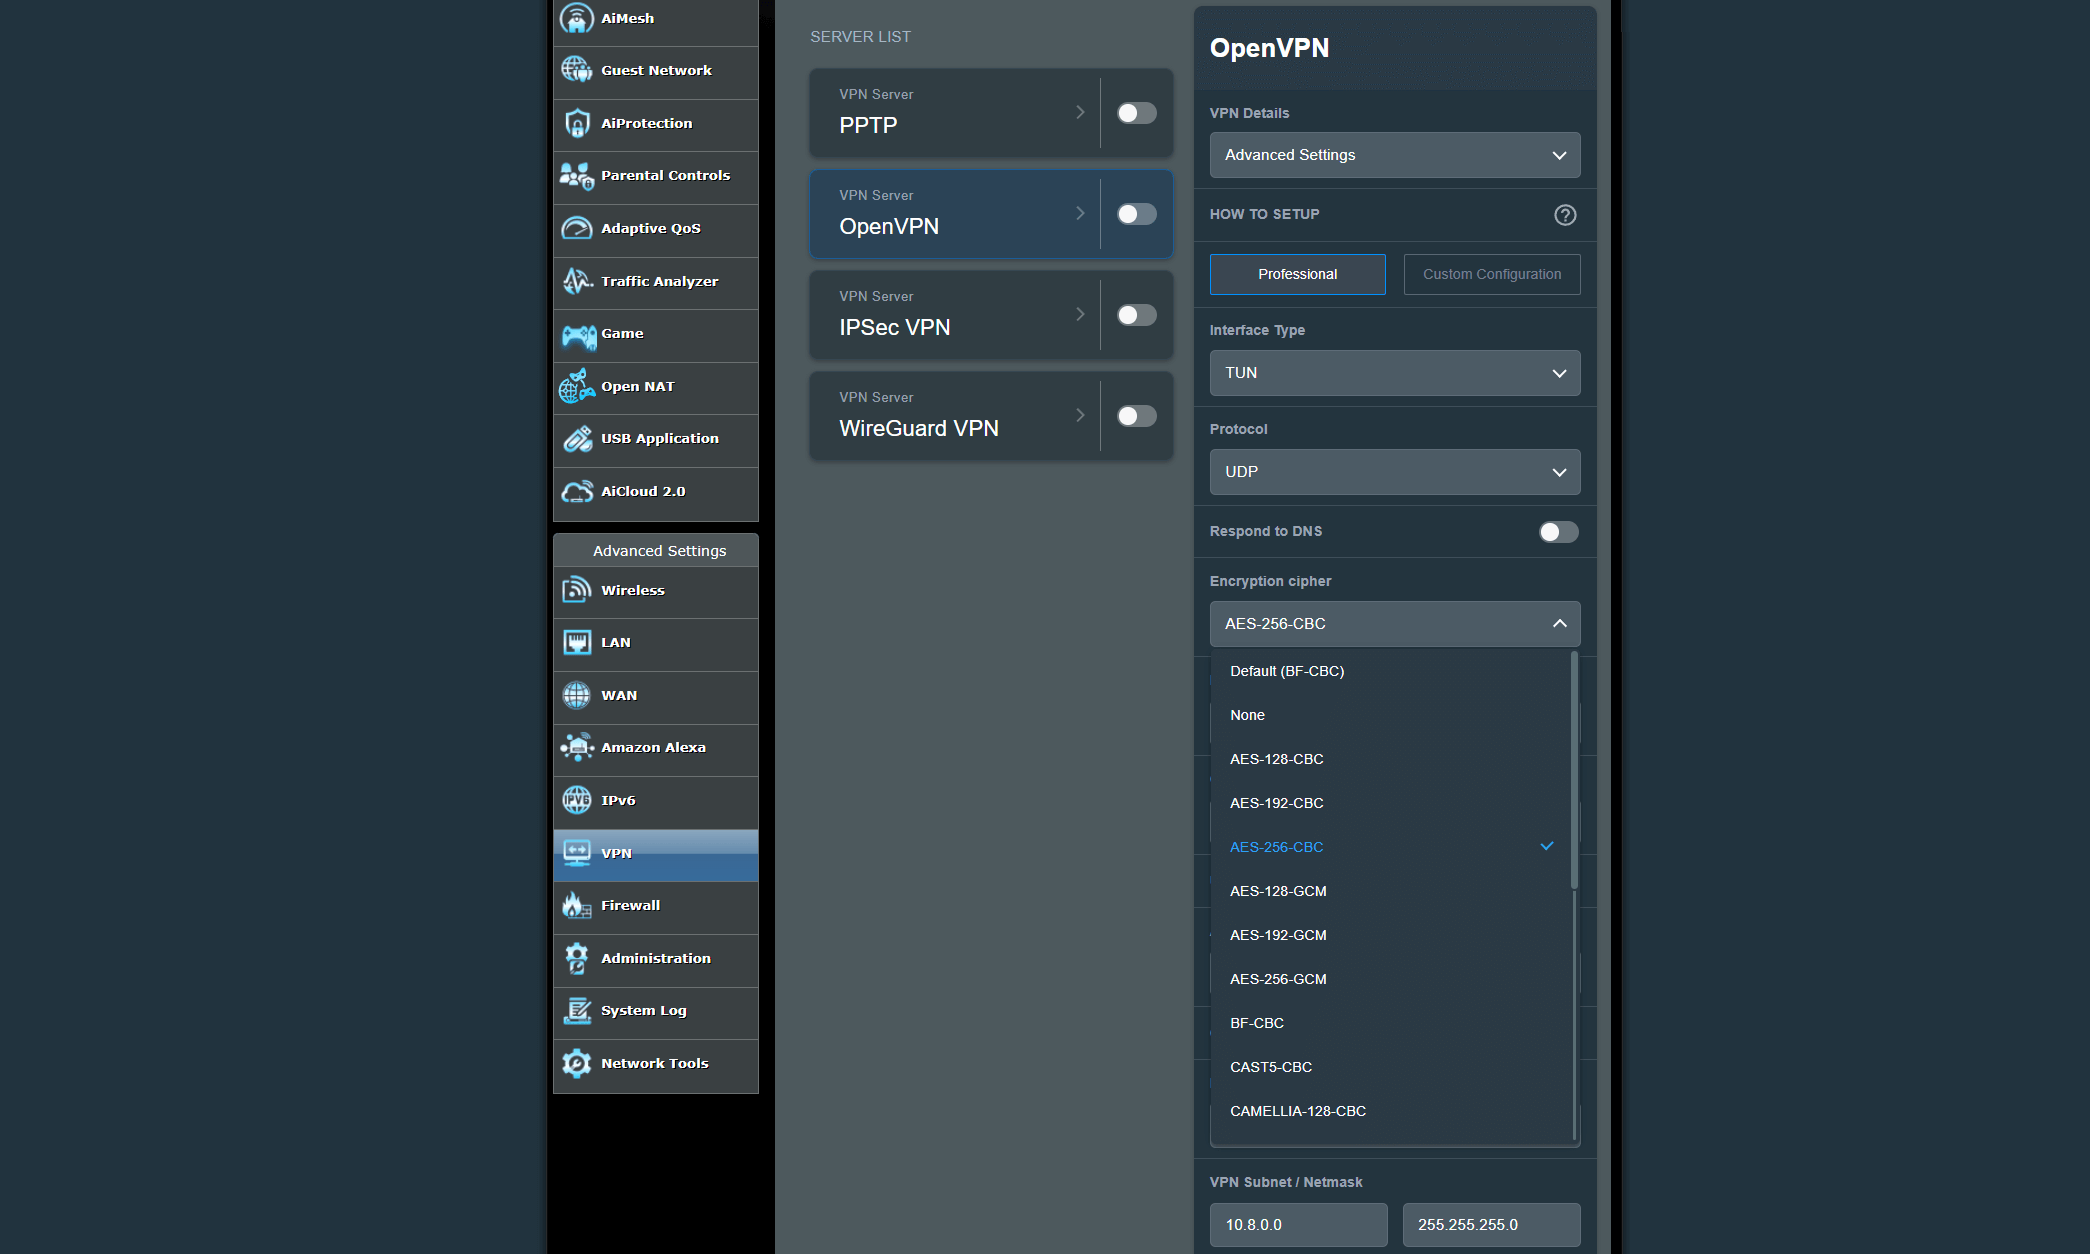Click the Traffic Analyzer waveform icon
Screen dimensions: 2090x1254
577,281
